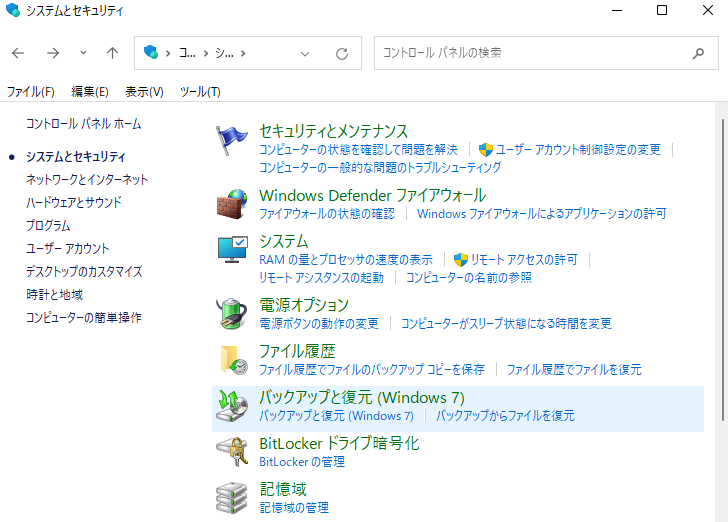
Task: Click the ファイル履歴 folder icon
Action: point(233,359)
